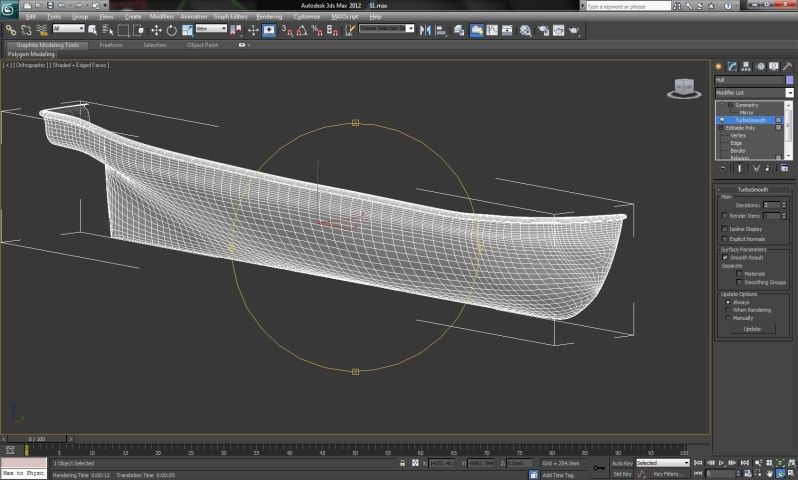The image size is (798, 480).
Task: Select the Always update option
Action: (728, 302)
